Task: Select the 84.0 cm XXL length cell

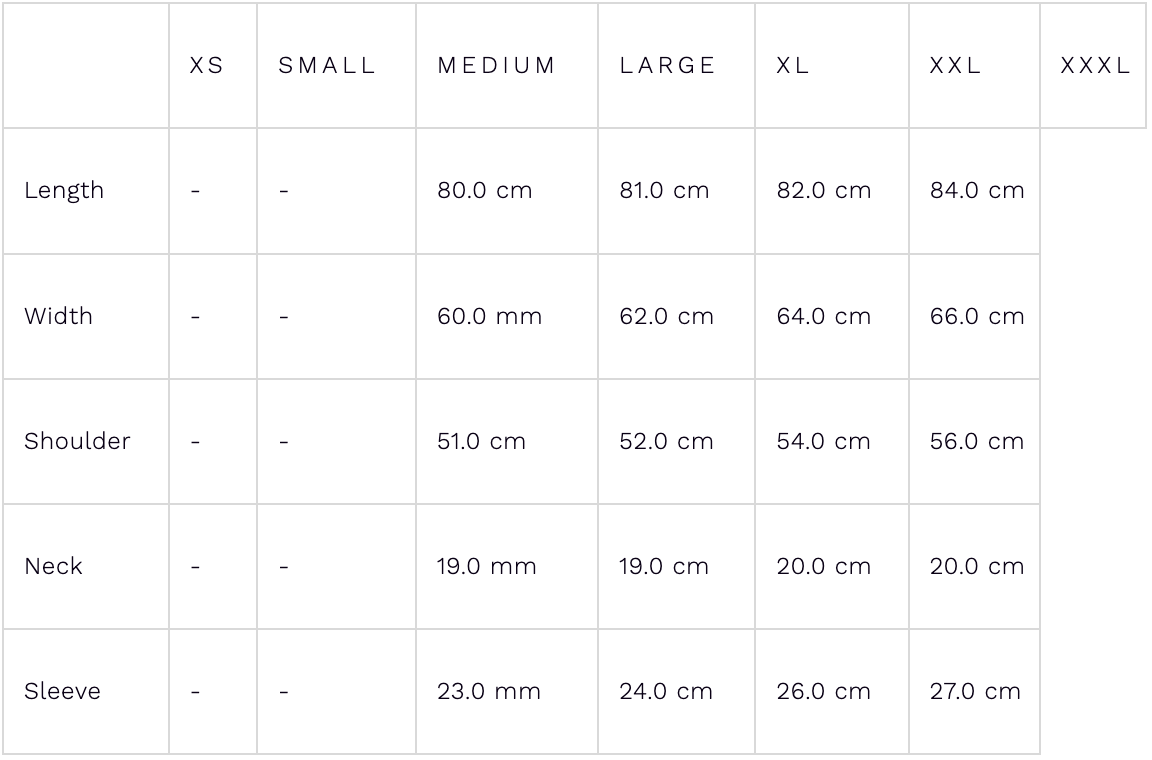Action: [x=977, y=191]
